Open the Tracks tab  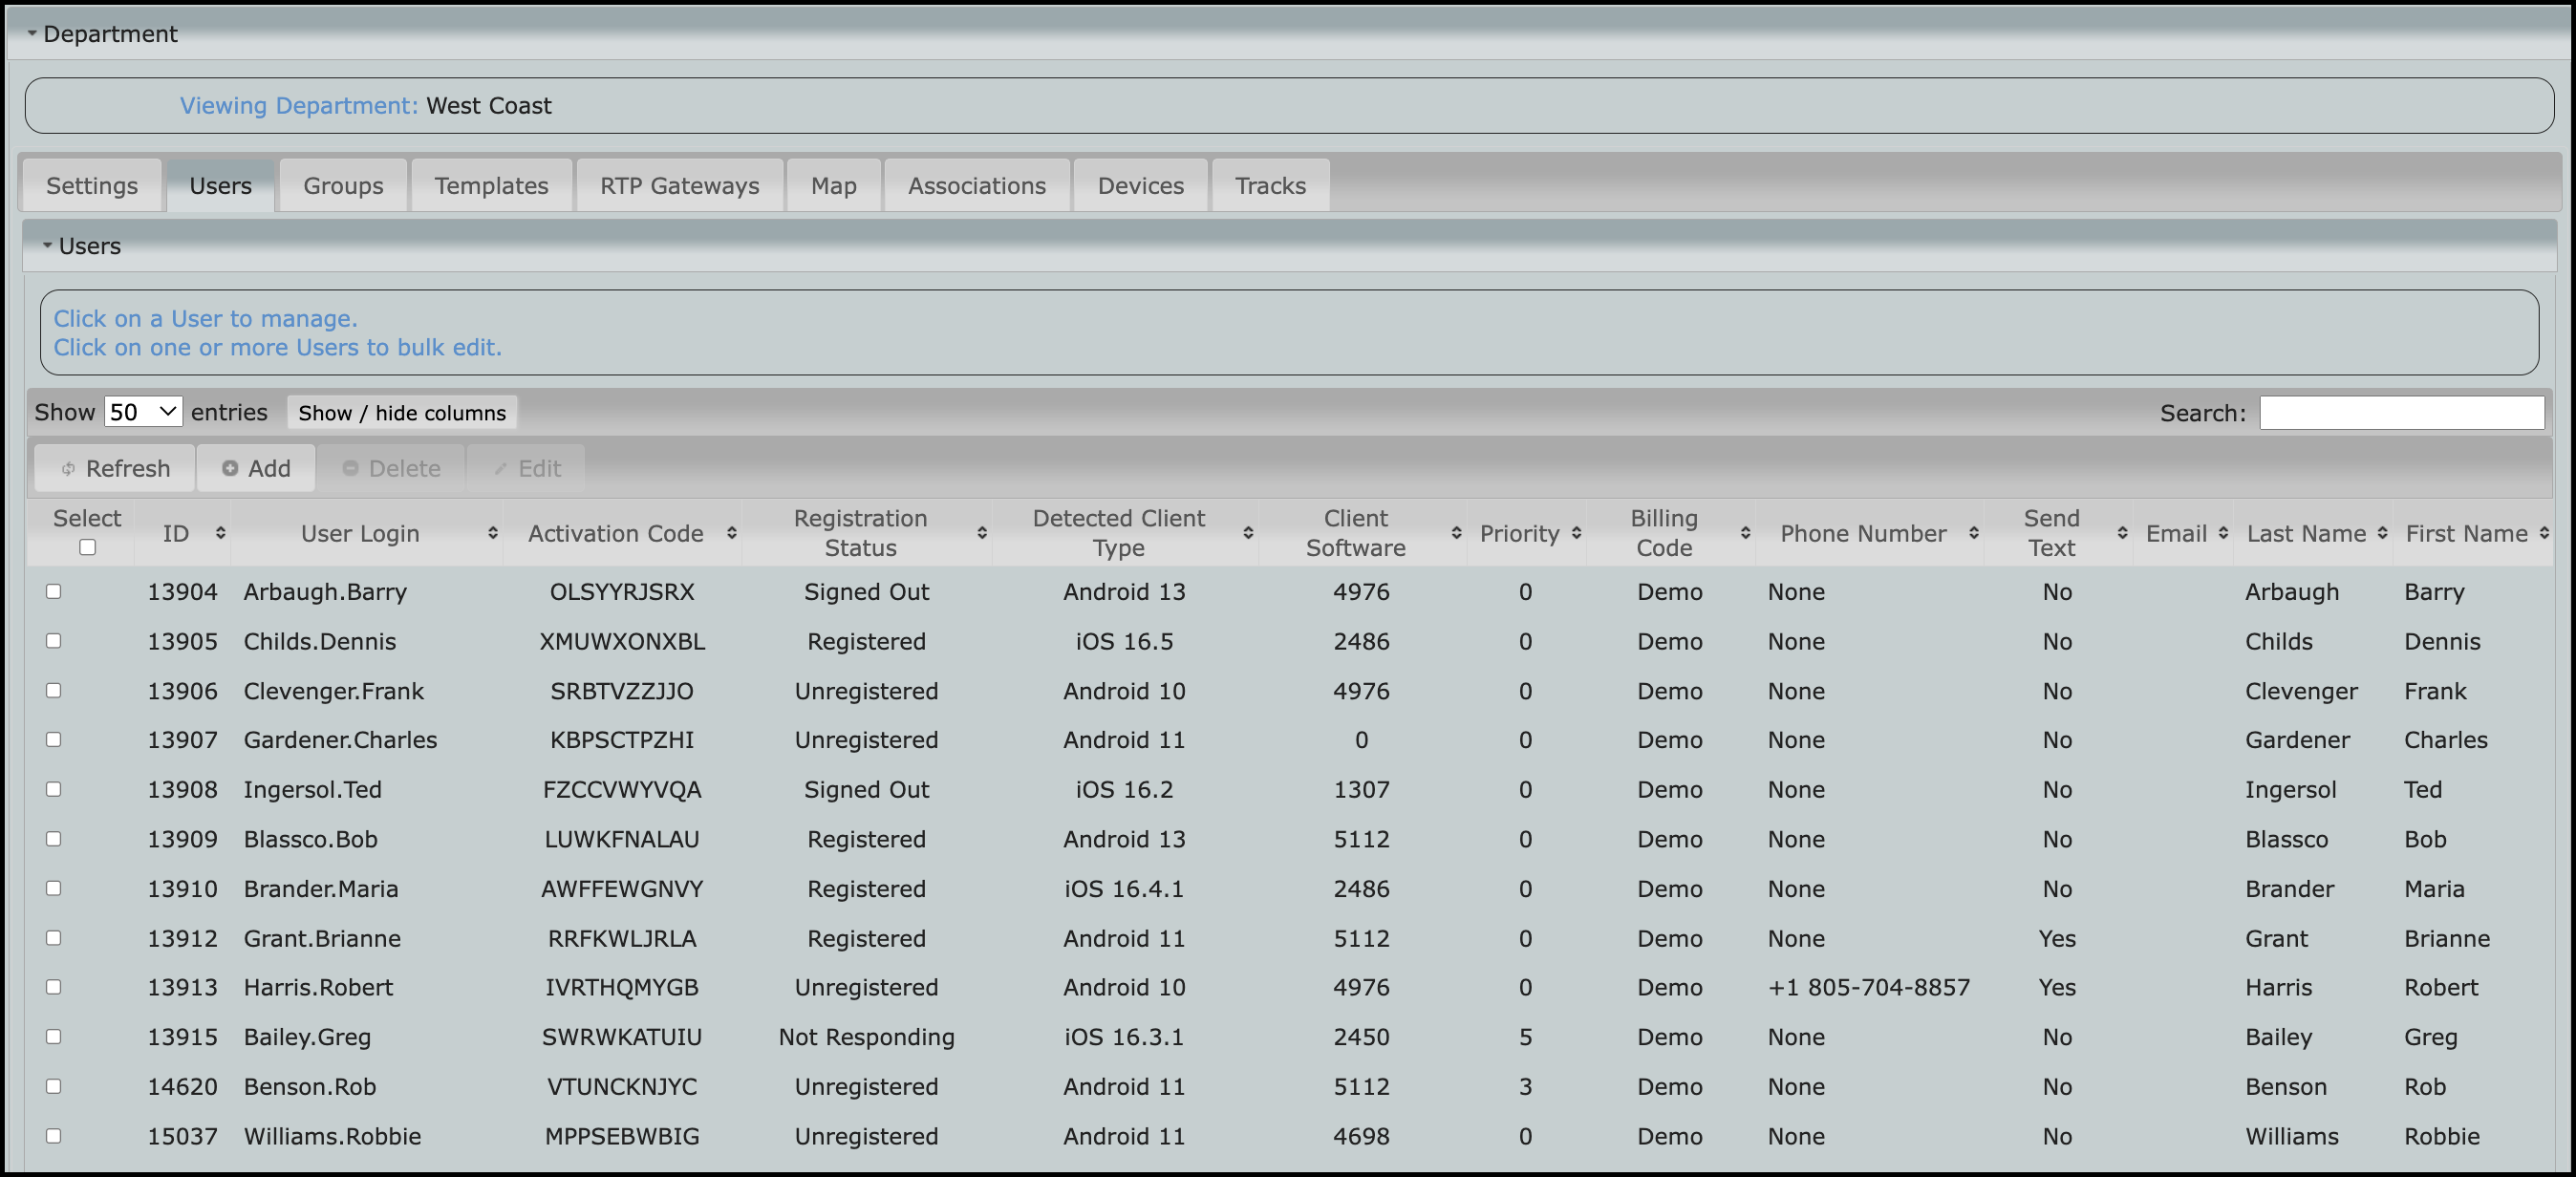pos(1270,186)
